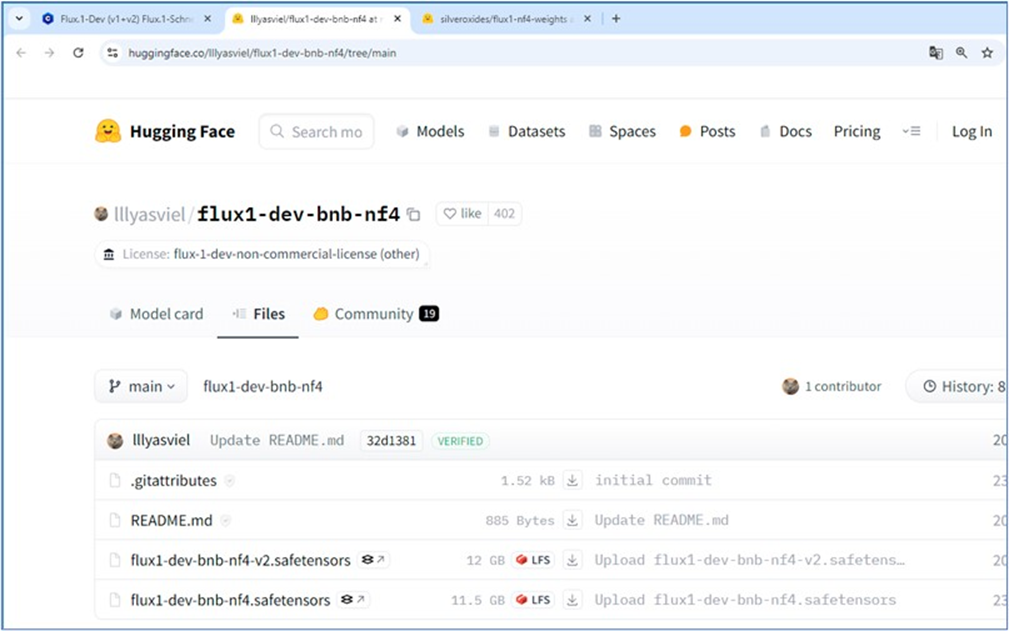Open zoom control in the address bar
This screenshot has height=631, width=1009.
(961, 53)
